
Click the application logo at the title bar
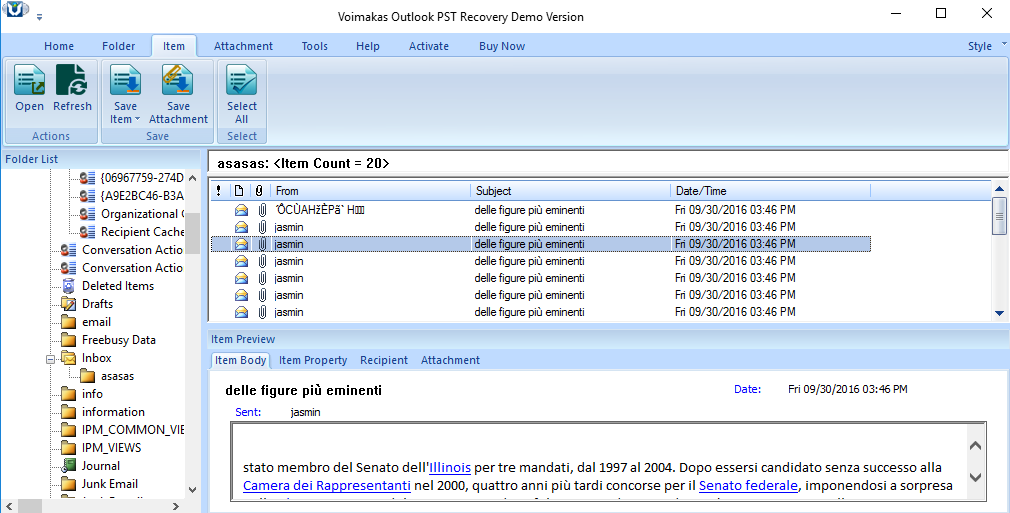click(x=15, y=10)
